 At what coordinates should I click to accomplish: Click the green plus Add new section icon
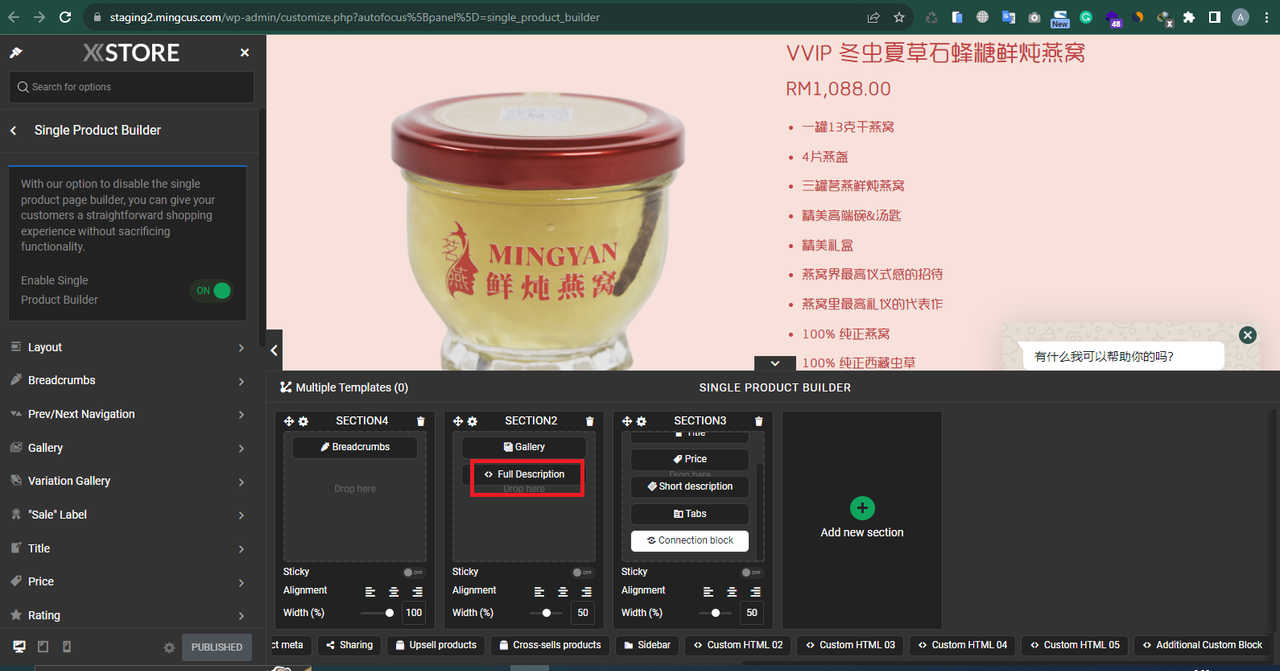tap(862, 508)
